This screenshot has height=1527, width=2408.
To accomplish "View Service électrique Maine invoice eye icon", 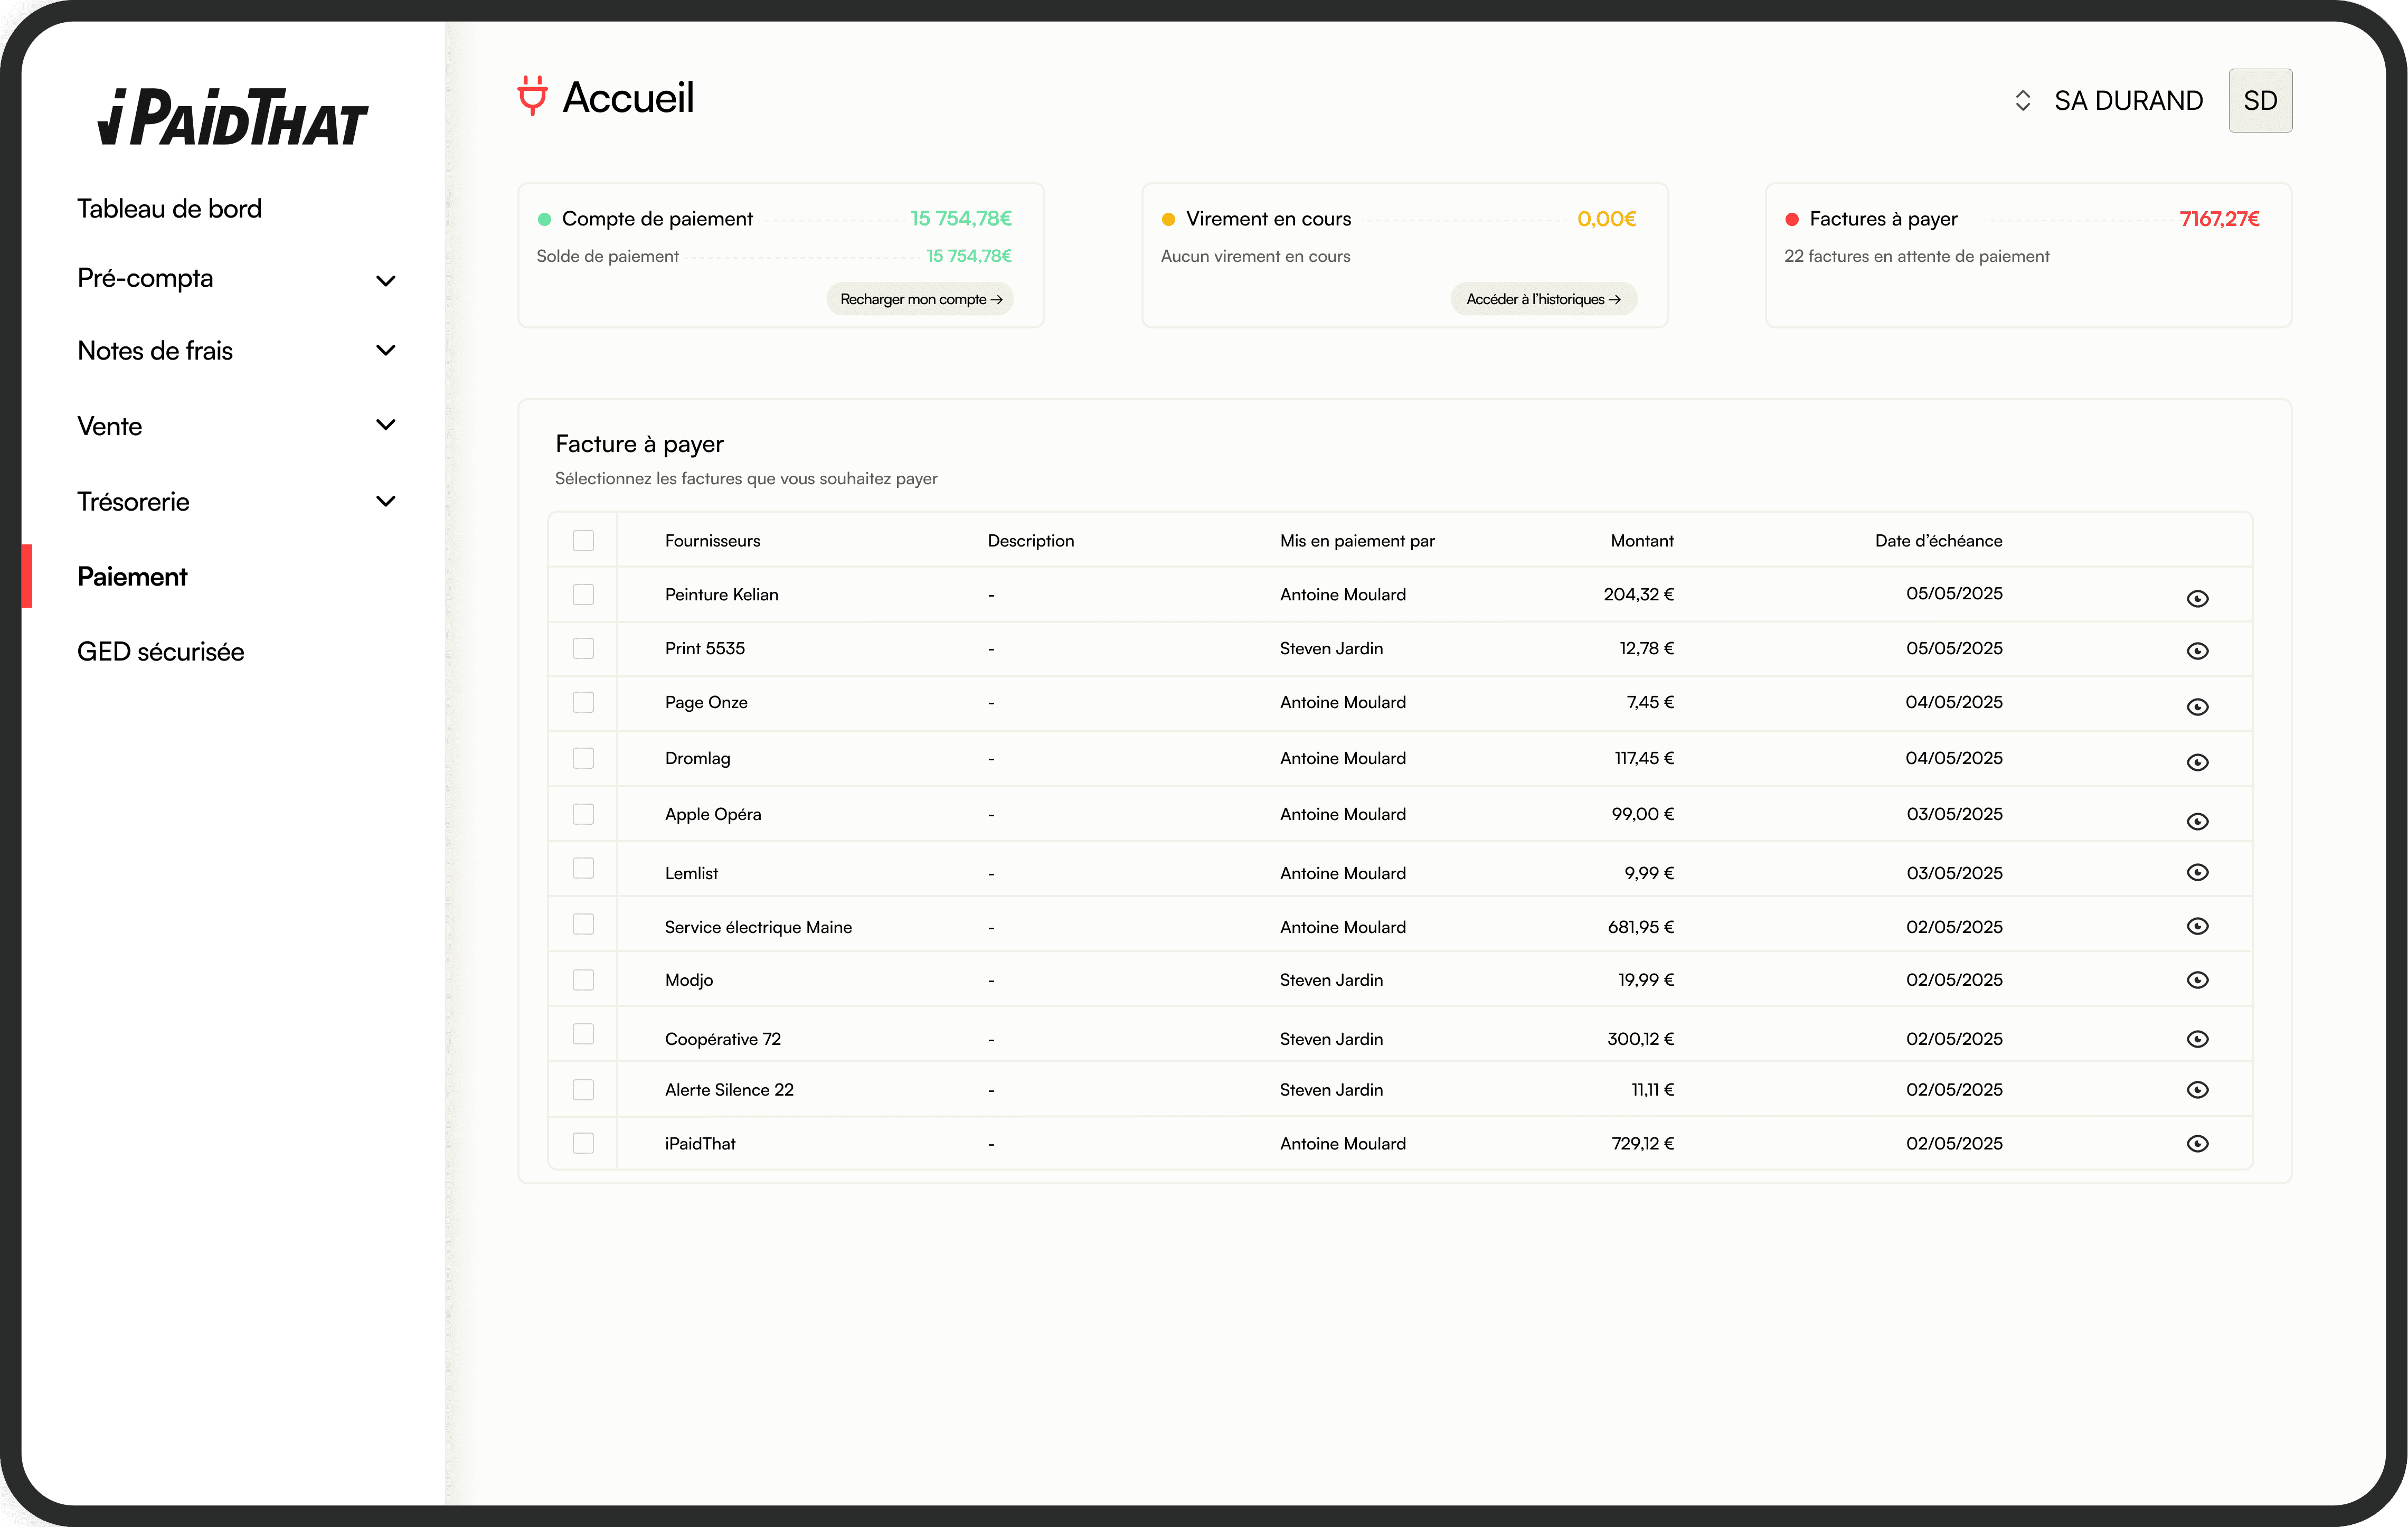I will point(2197,926).
